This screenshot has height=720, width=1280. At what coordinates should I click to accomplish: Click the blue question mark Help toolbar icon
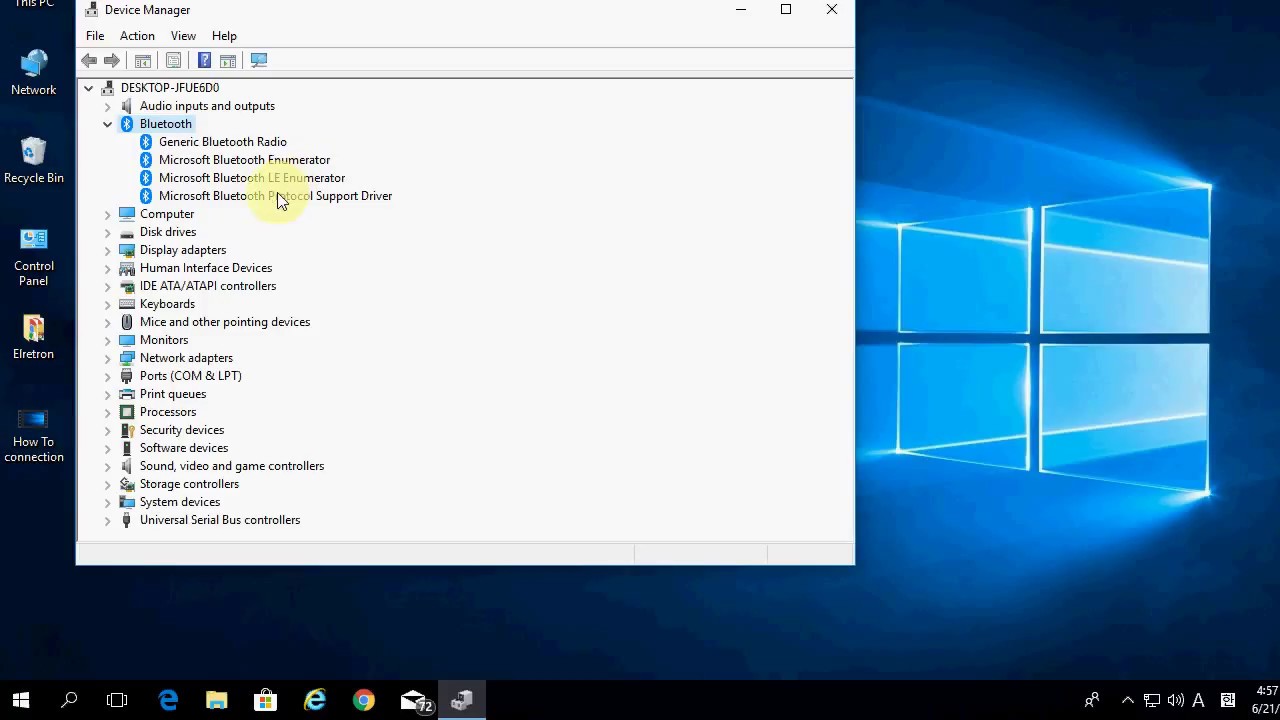[x=204, y=61]
